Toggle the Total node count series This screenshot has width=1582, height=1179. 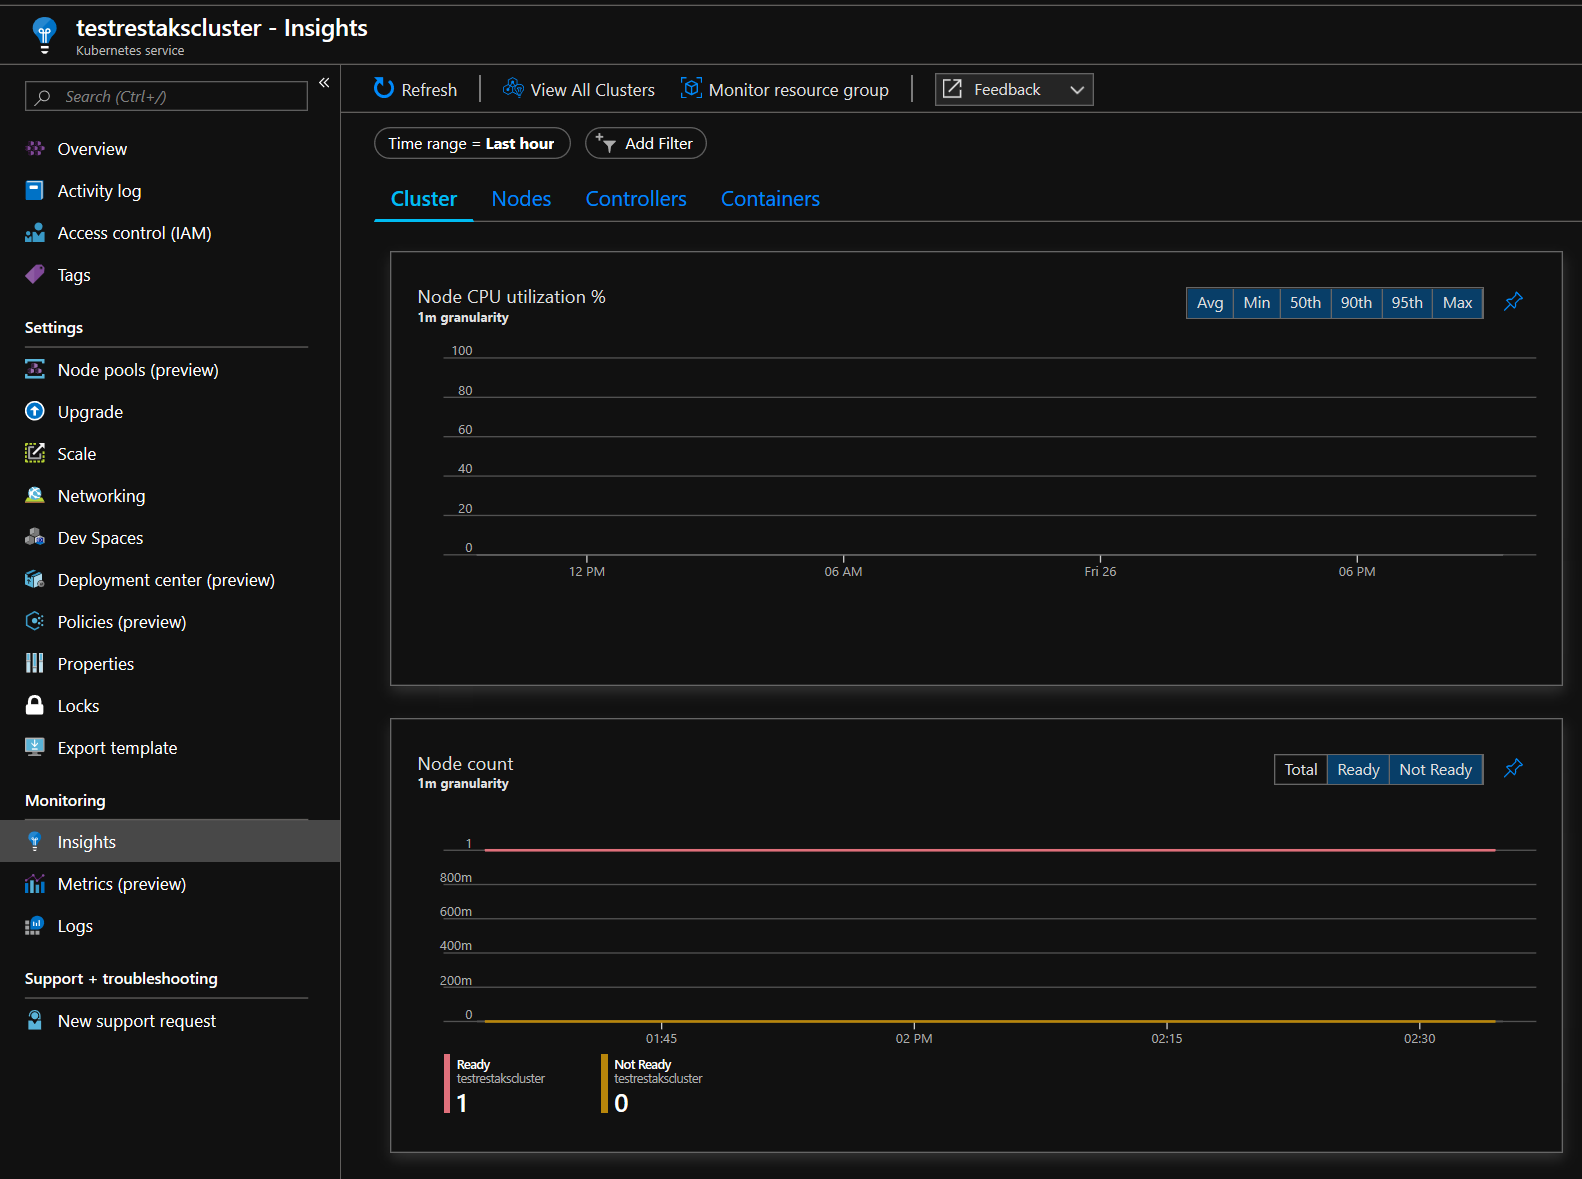pos(1301,770)
